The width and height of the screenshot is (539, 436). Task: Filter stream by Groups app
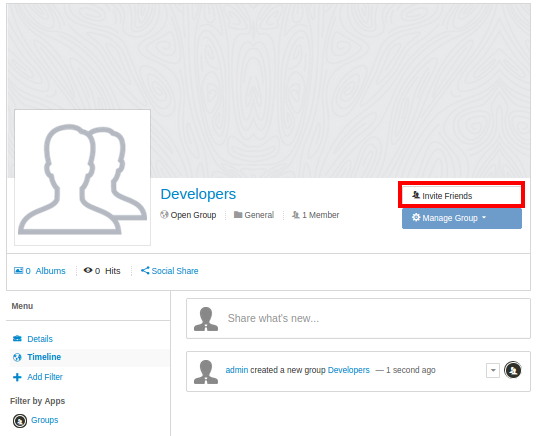pos(44,420)
